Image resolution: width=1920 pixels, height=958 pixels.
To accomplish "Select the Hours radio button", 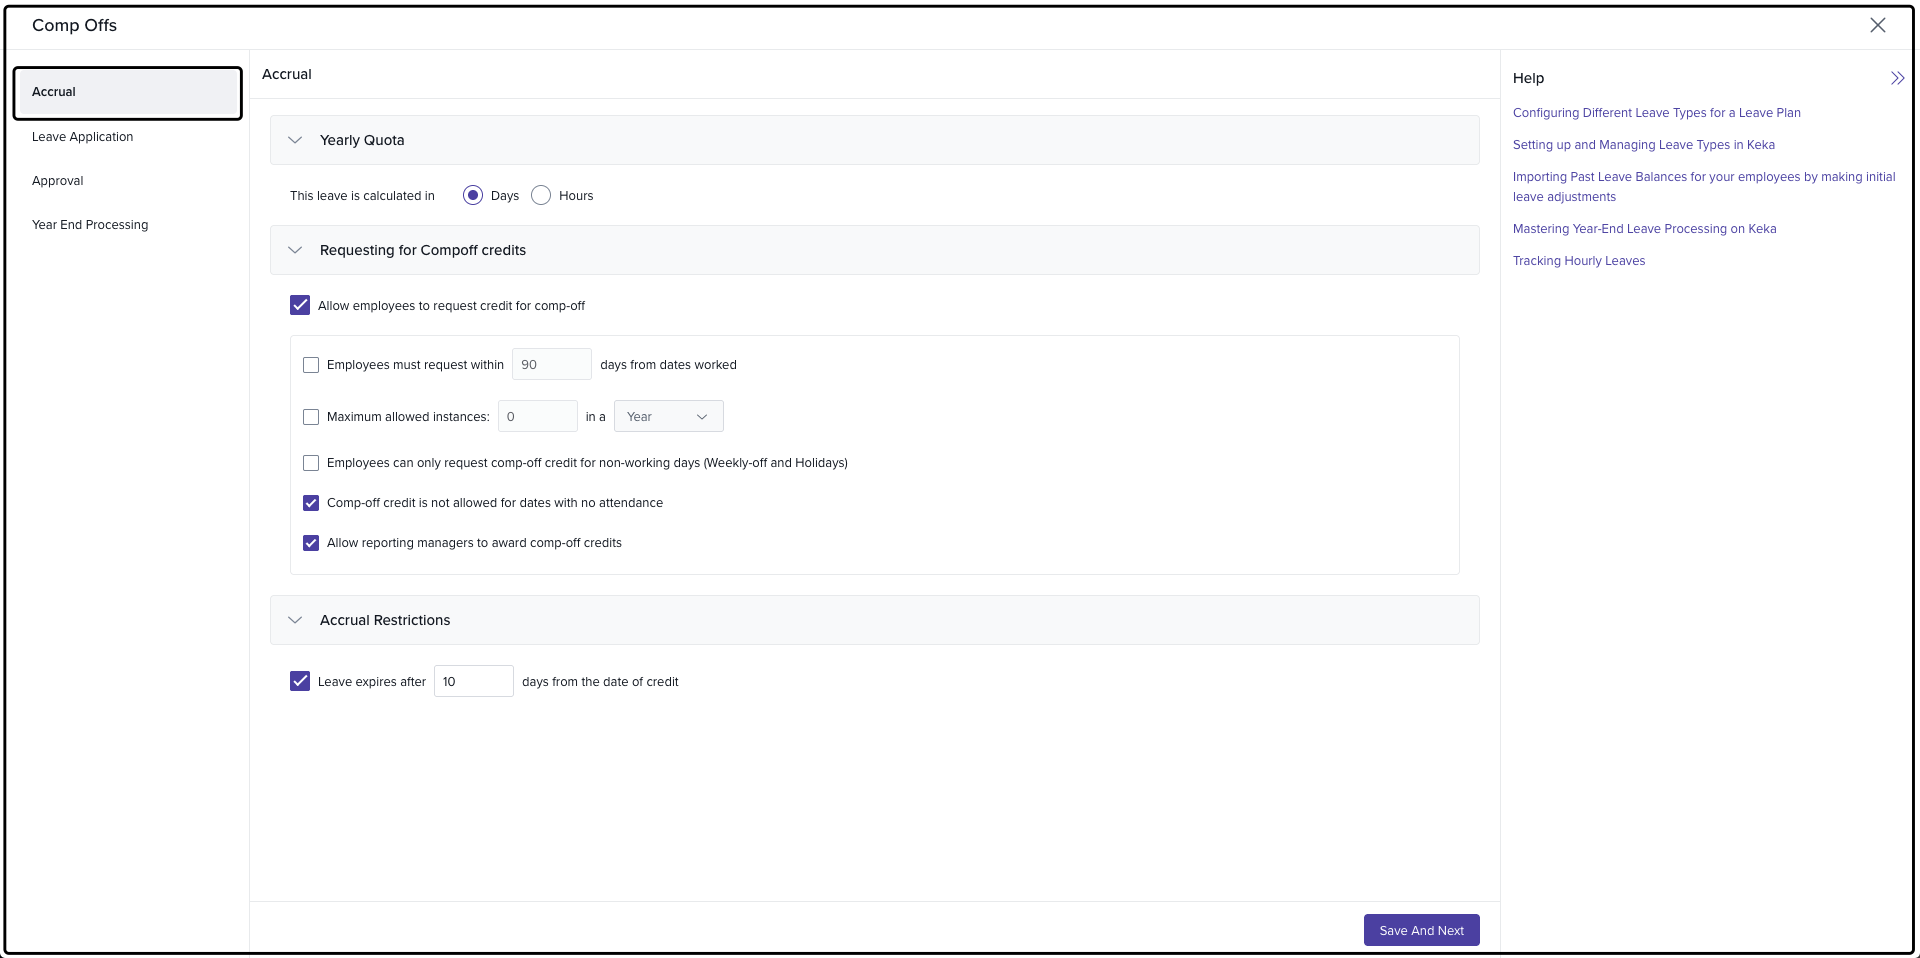I will [x=541, y=196].
